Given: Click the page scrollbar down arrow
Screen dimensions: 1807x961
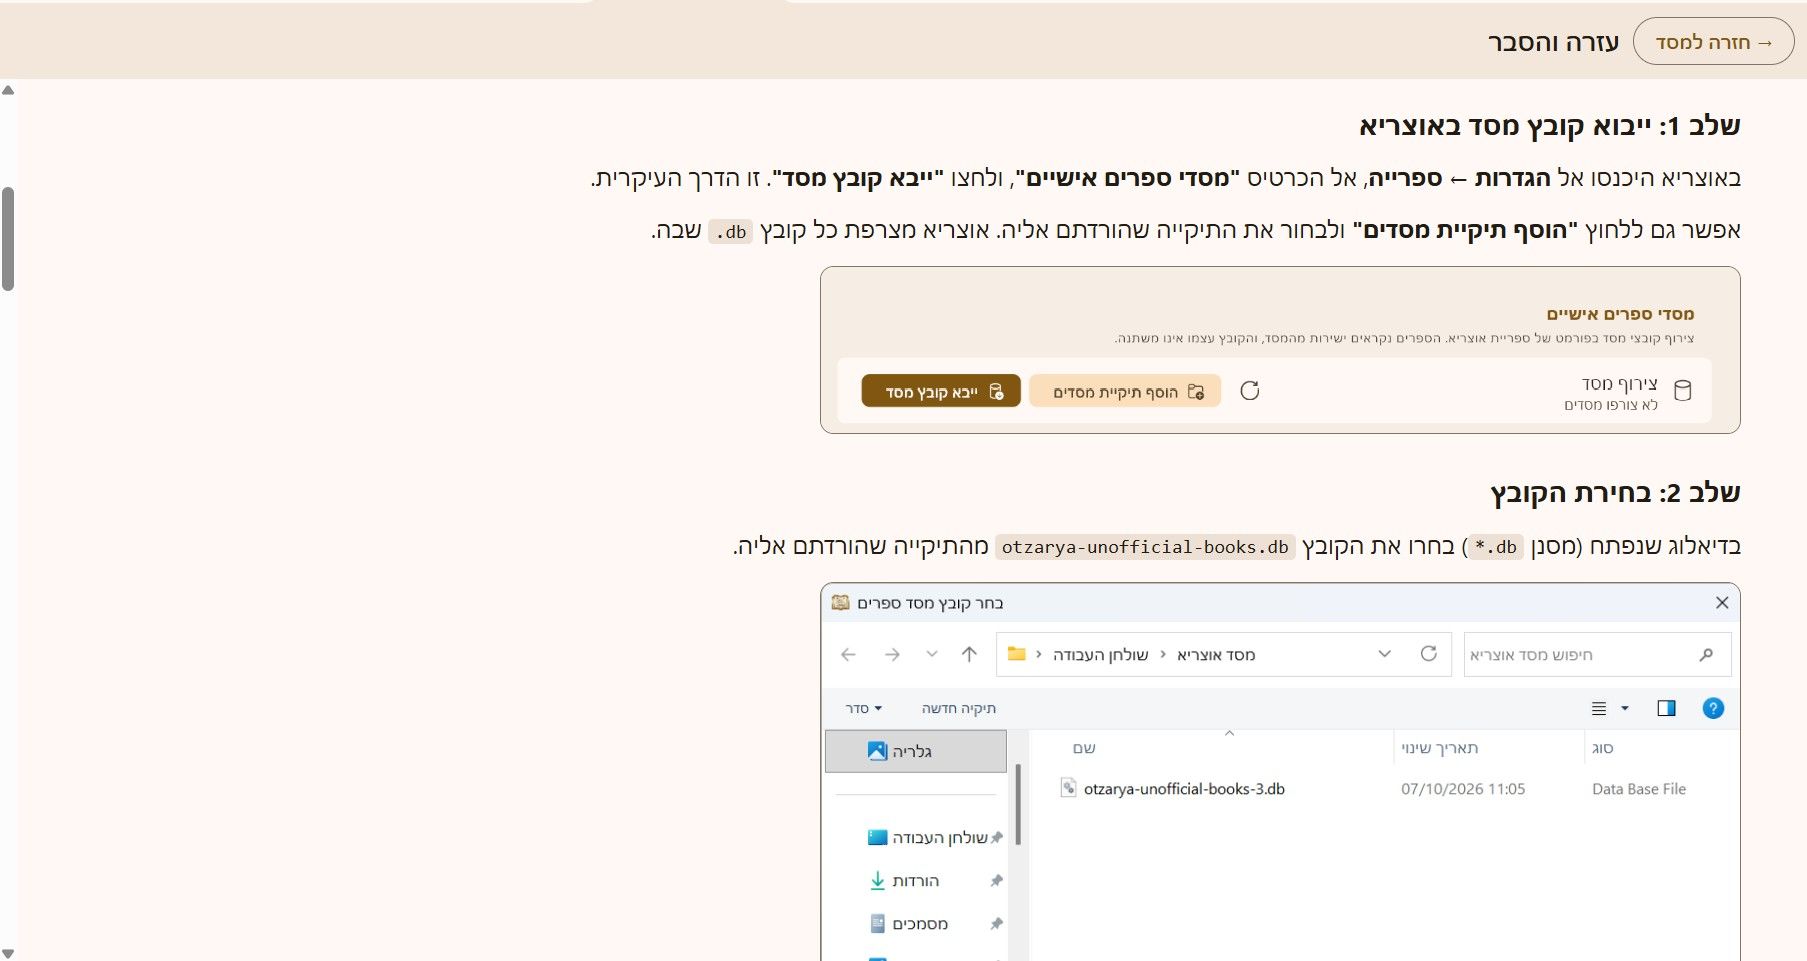Looking at the screenshot, I should tap(8, 953).
